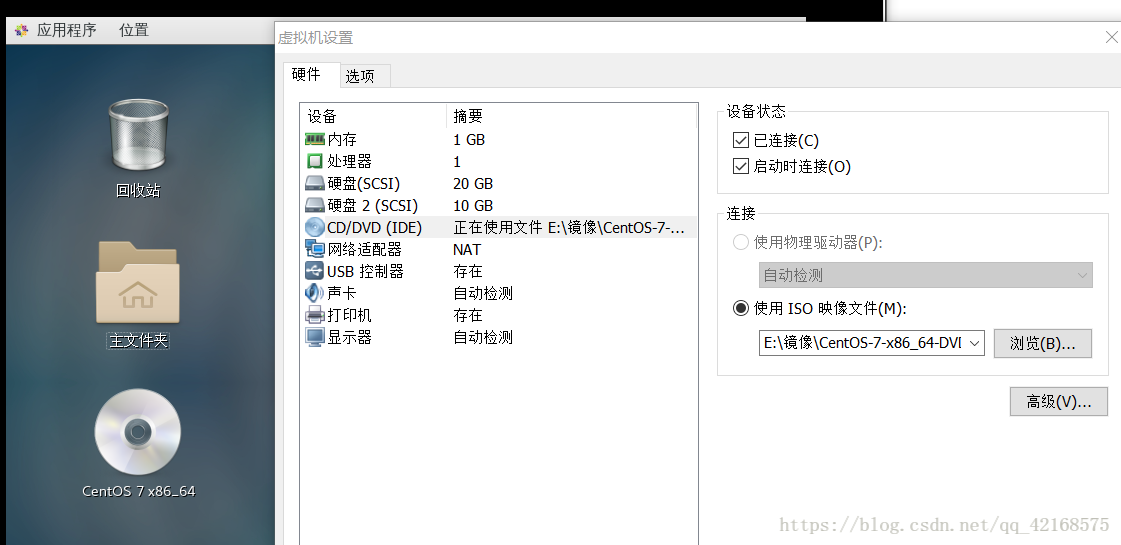Toggle the 启动时连接(O) checkbox
The image size is (1121, 545).
741,167
